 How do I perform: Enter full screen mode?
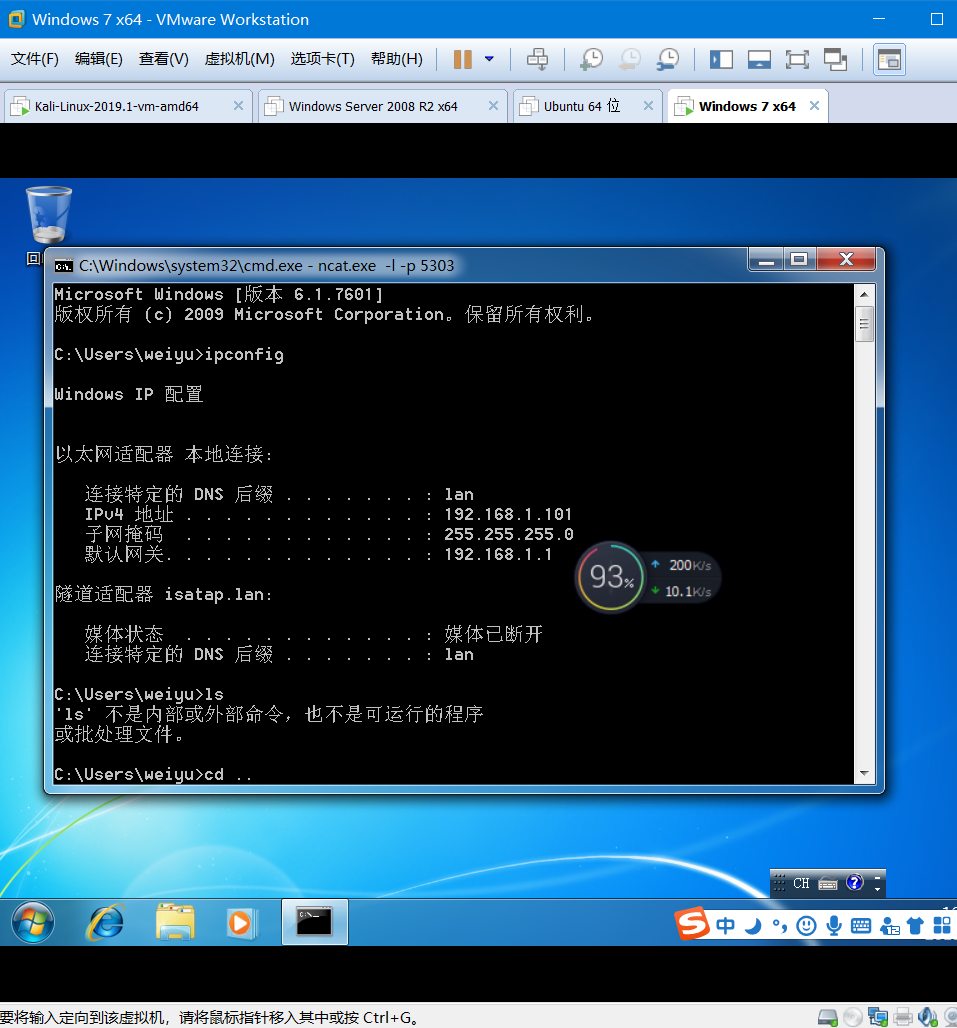tap(797, 60)
